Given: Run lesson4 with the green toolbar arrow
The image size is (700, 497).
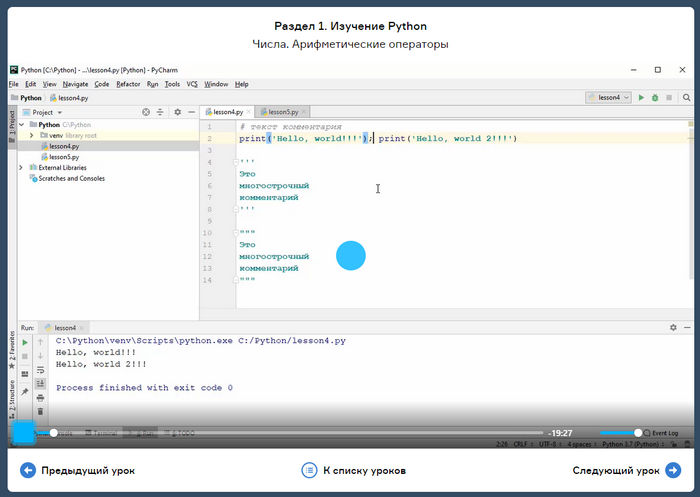Looking at the screenshot, I should 641,97.
